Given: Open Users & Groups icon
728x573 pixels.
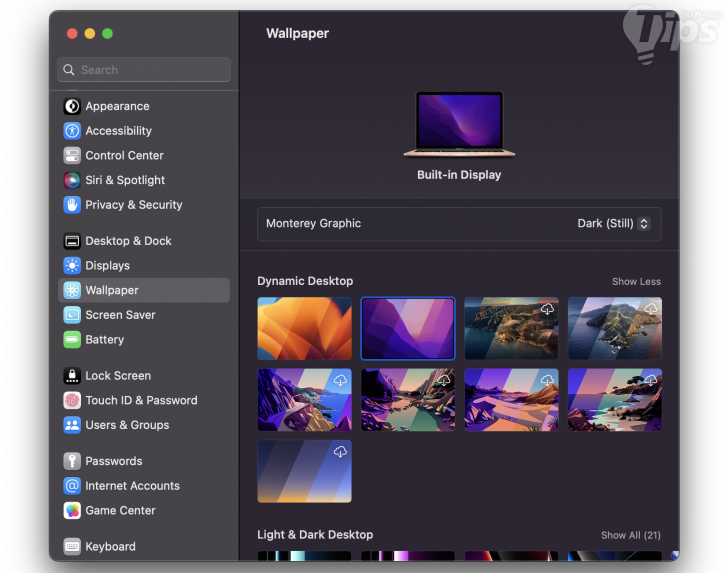Looking at the screenshot, I should click(72, 425).
